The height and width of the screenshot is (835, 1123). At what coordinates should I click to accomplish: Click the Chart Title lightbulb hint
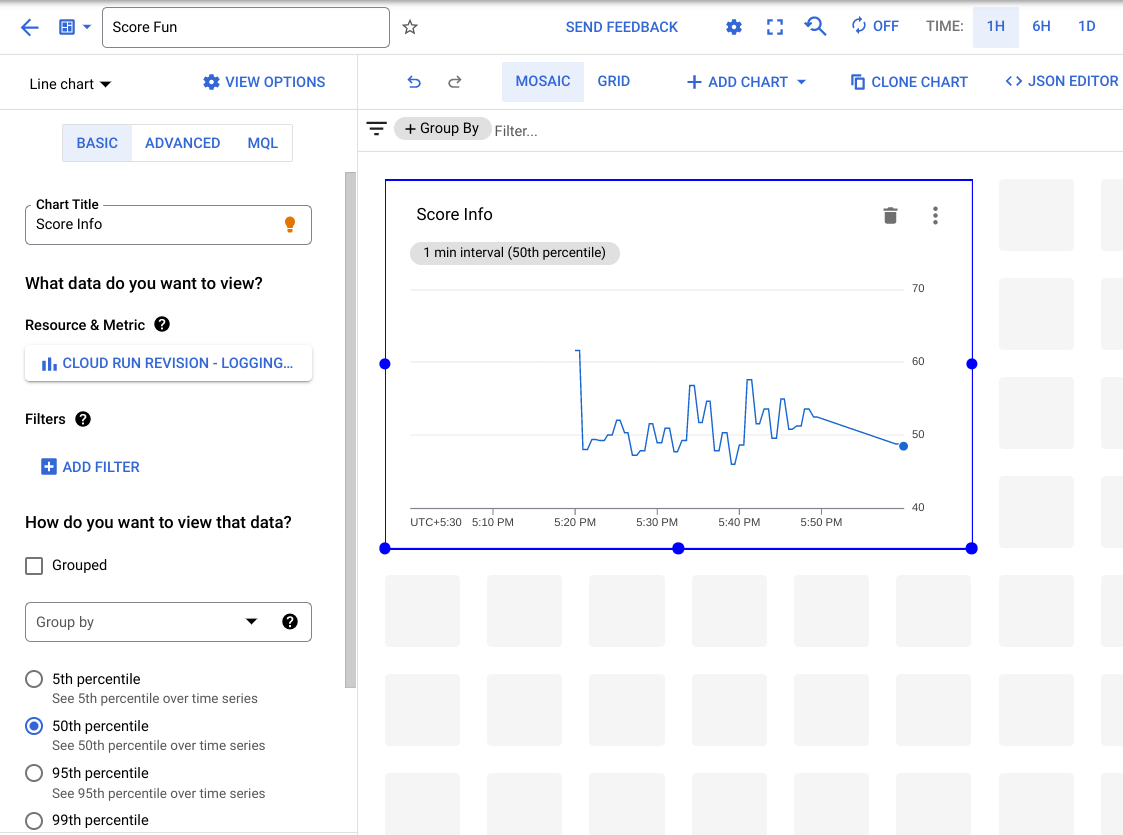289,224
